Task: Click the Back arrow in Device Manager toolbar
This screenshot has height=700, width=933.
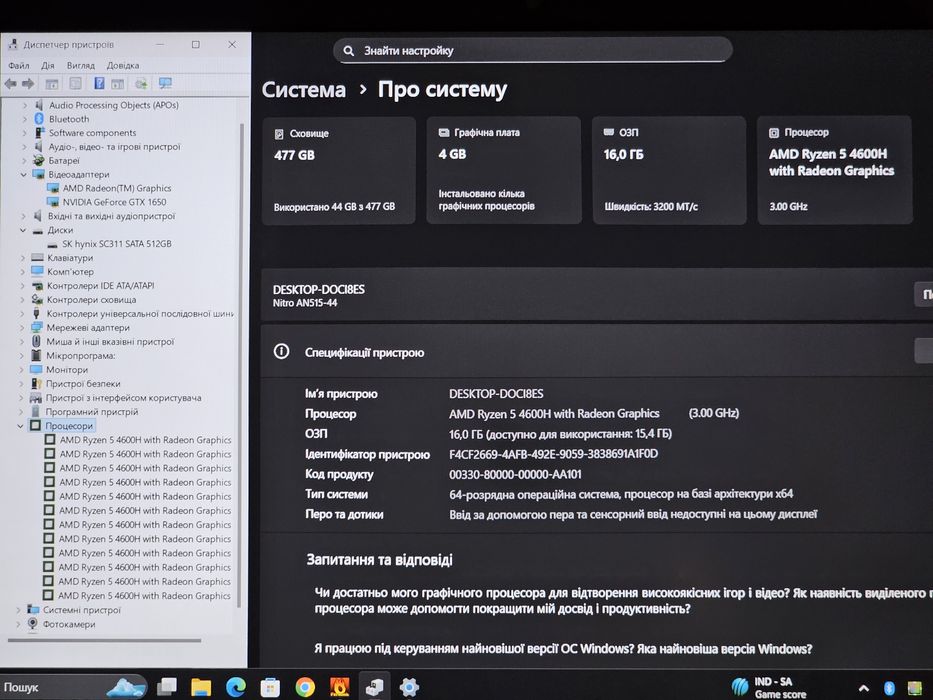Action: coord(11,84)
